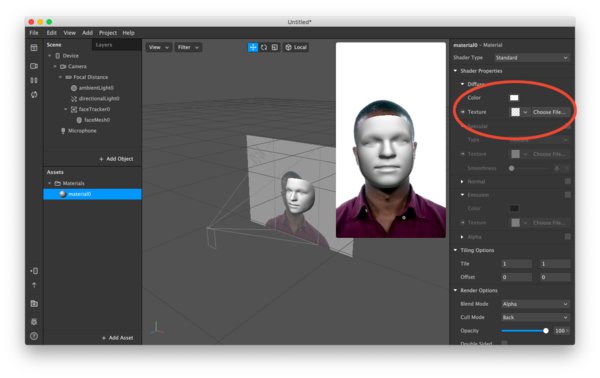Image resolution: width=600 pixels, height=378 pixels.
Task: Open the Cull Mode Back dropdown
Action: 535,317
